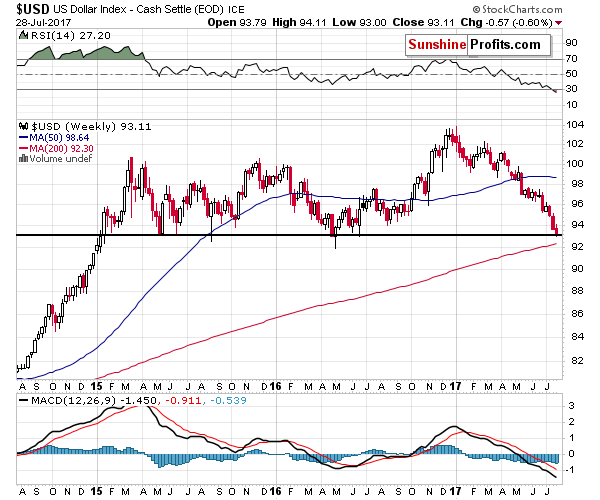
Task: Click the Low 93.00 value
Action: coord(359,23)
